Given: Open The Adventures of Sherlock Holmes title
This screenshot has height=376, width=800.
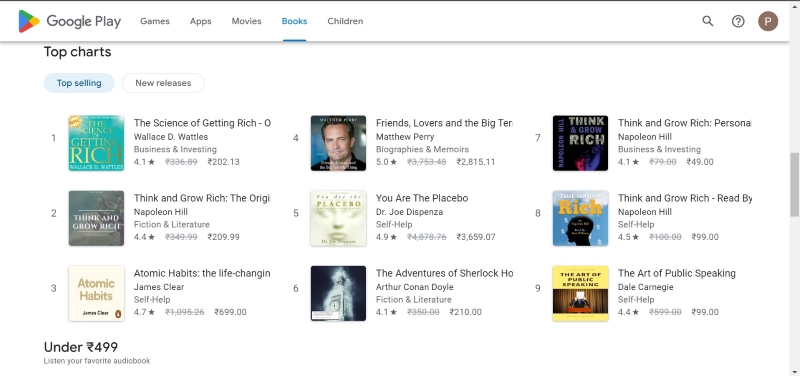Looking at the screenshot, I should [444, 273].
